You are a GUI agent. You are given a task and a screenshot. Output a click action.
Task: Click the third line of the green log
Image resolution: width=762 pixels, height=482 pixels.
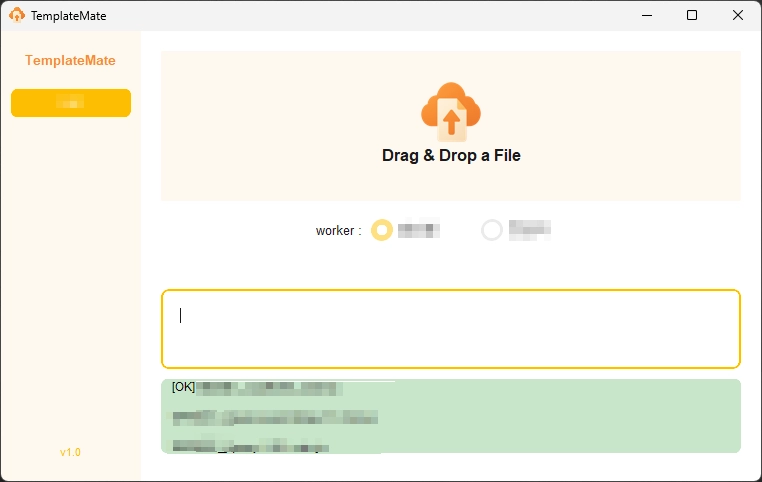[250, 446]
